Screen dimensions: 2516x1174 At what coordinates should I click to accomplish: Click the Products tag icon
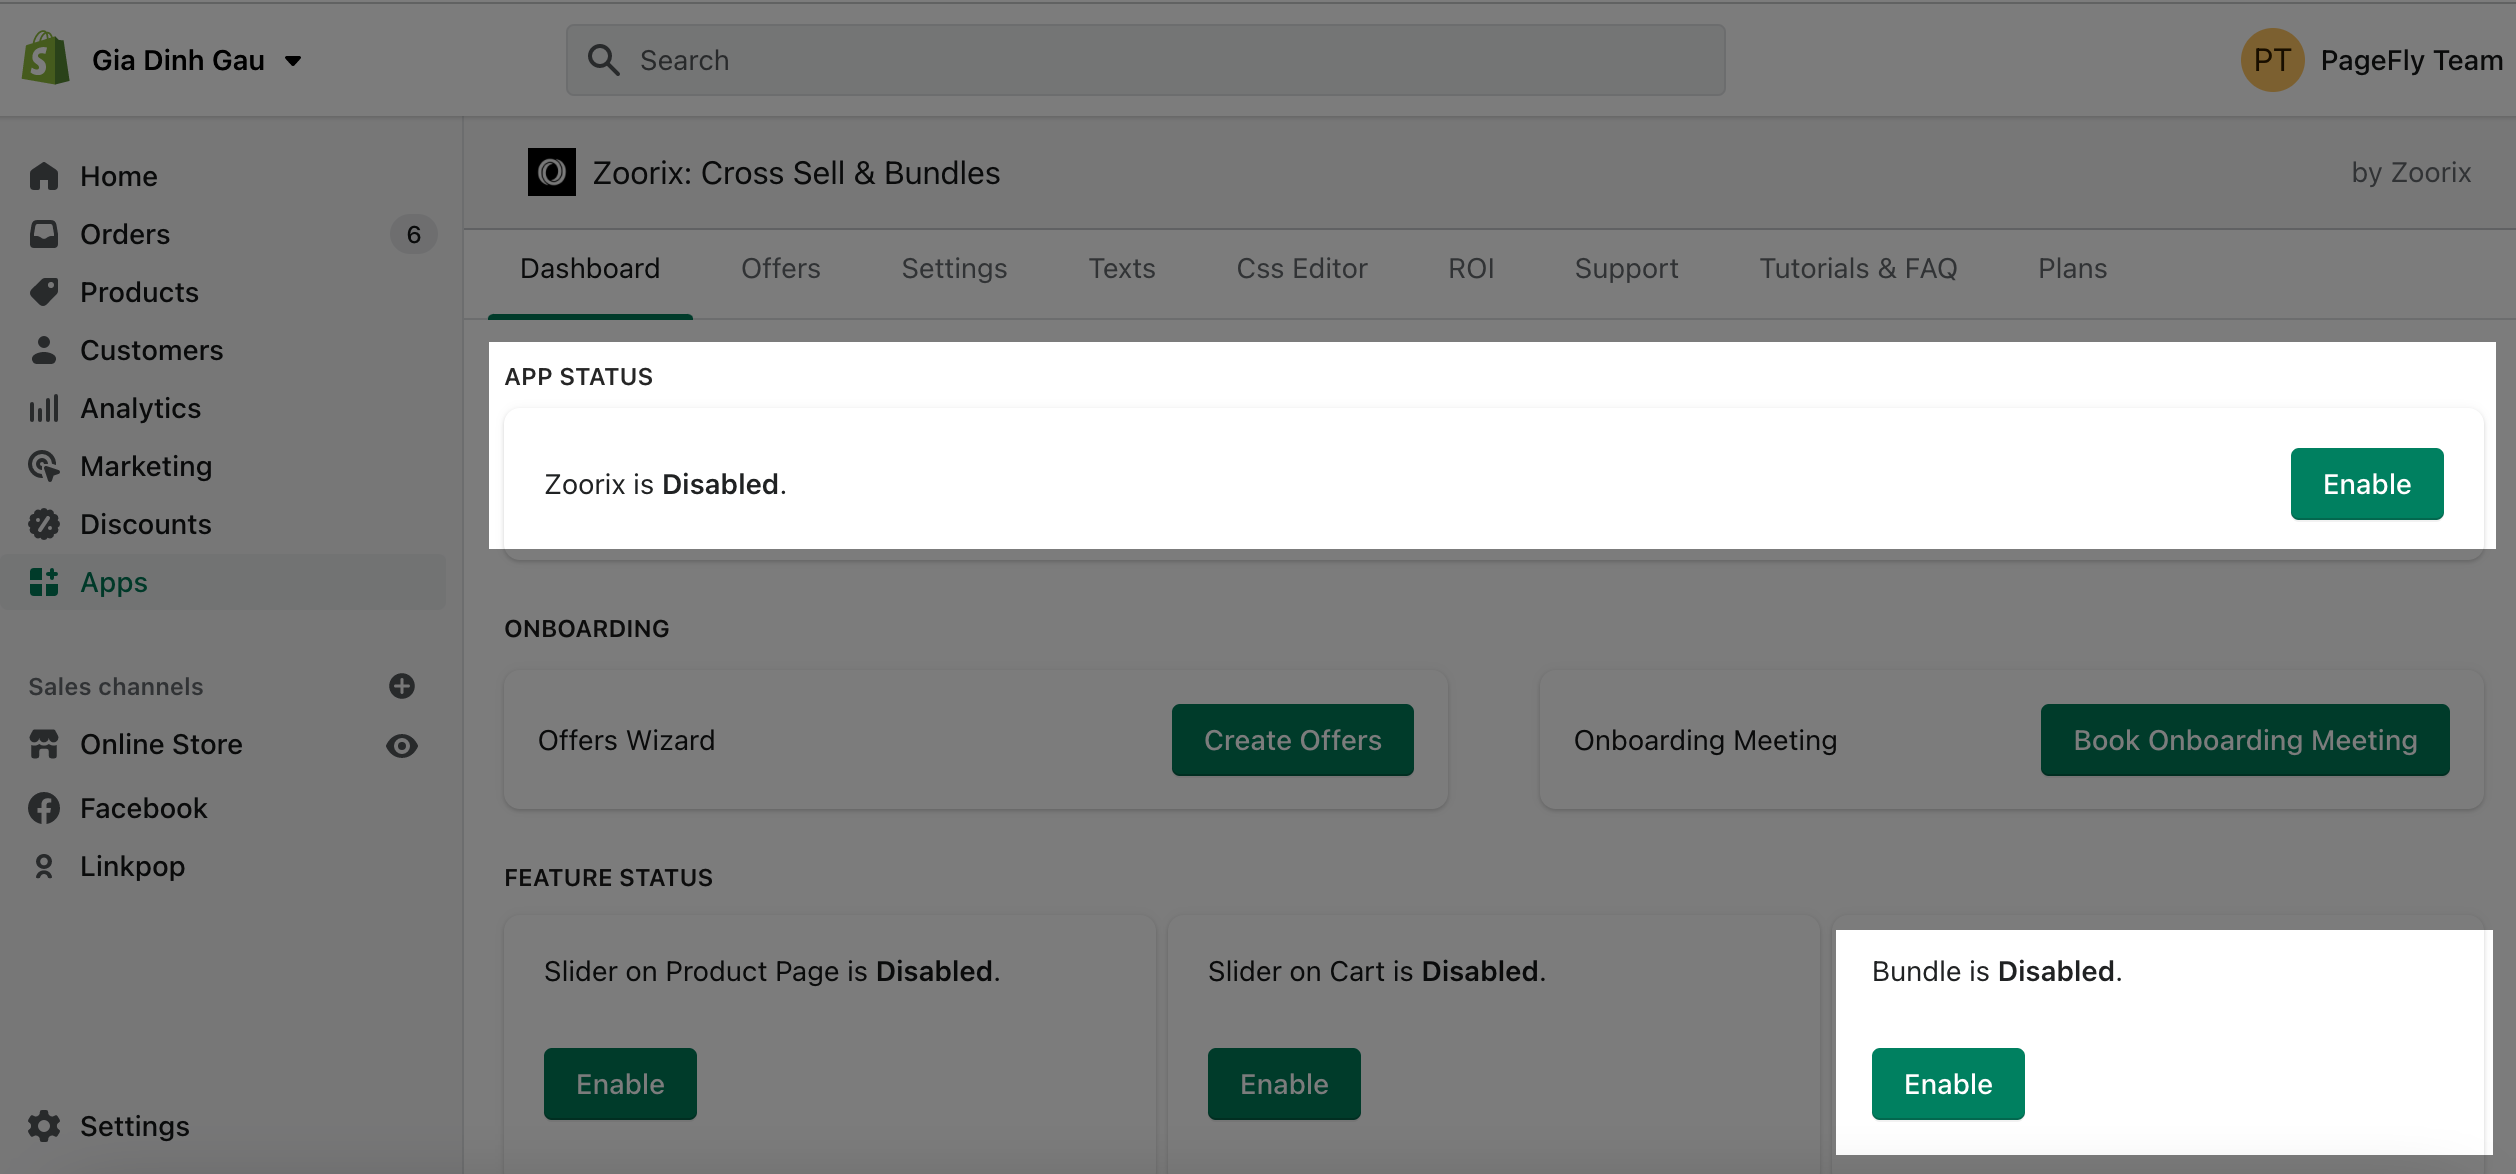(44, 292)
